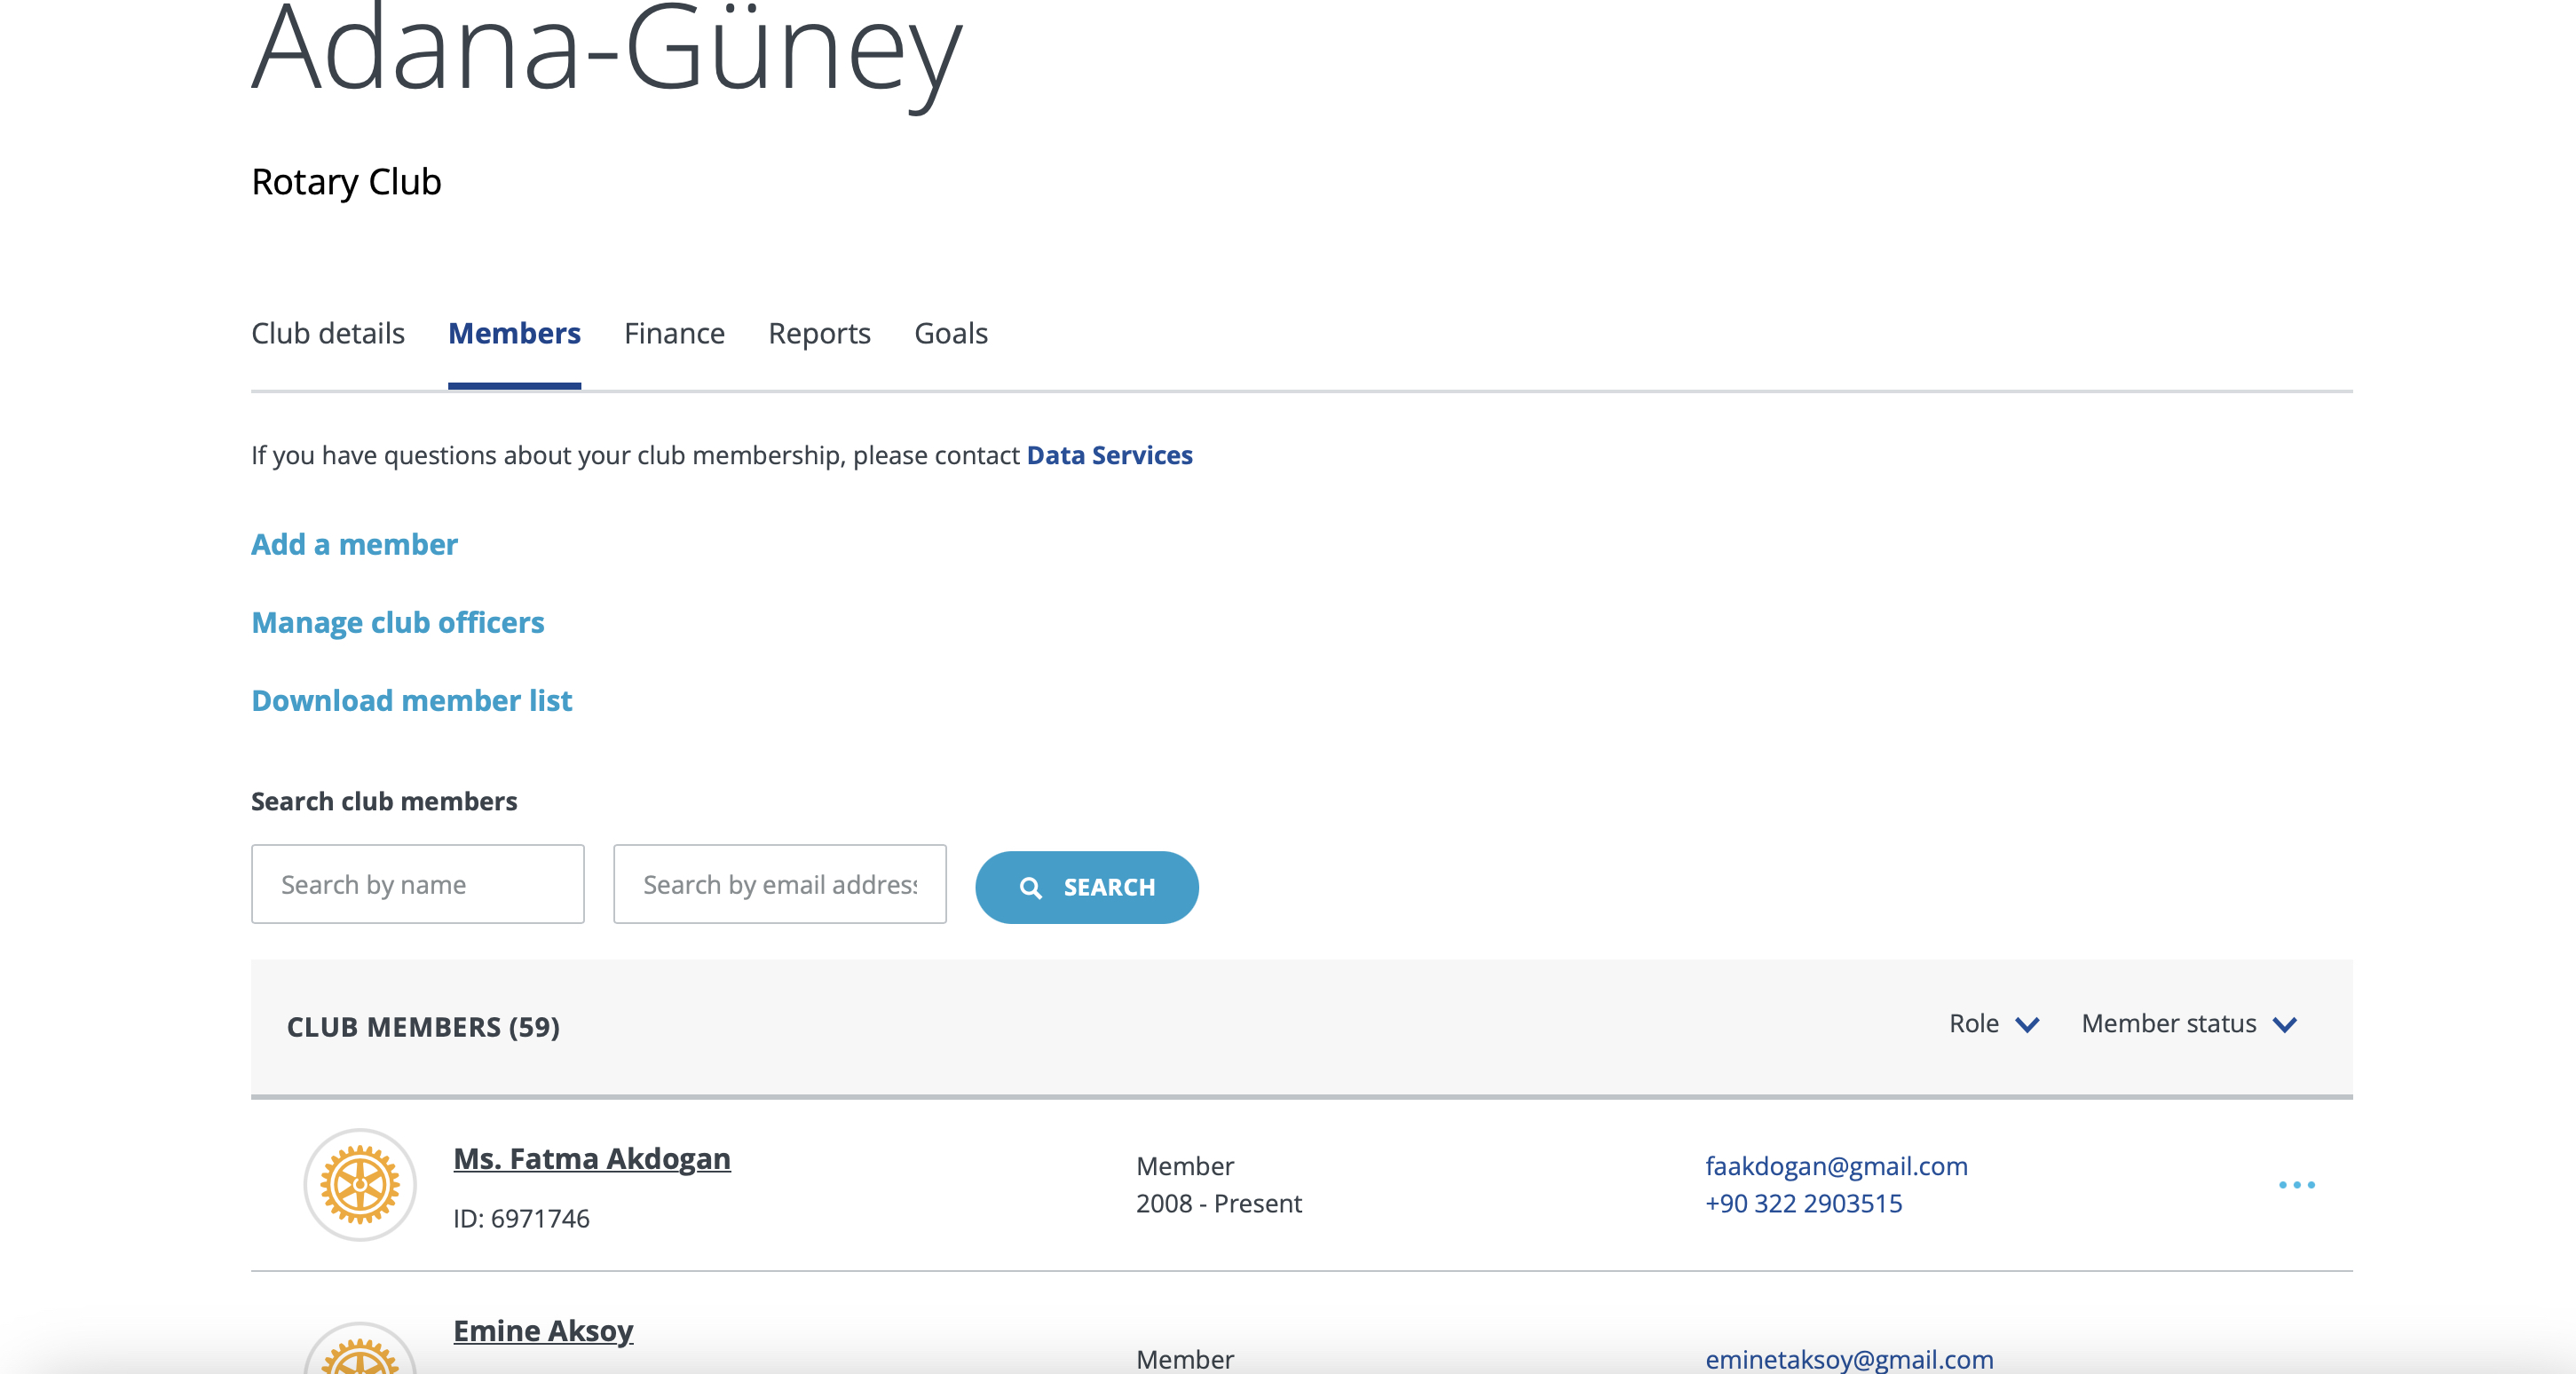Open Ms. Fatma Akdogan's profile link

click(591, 1158)
